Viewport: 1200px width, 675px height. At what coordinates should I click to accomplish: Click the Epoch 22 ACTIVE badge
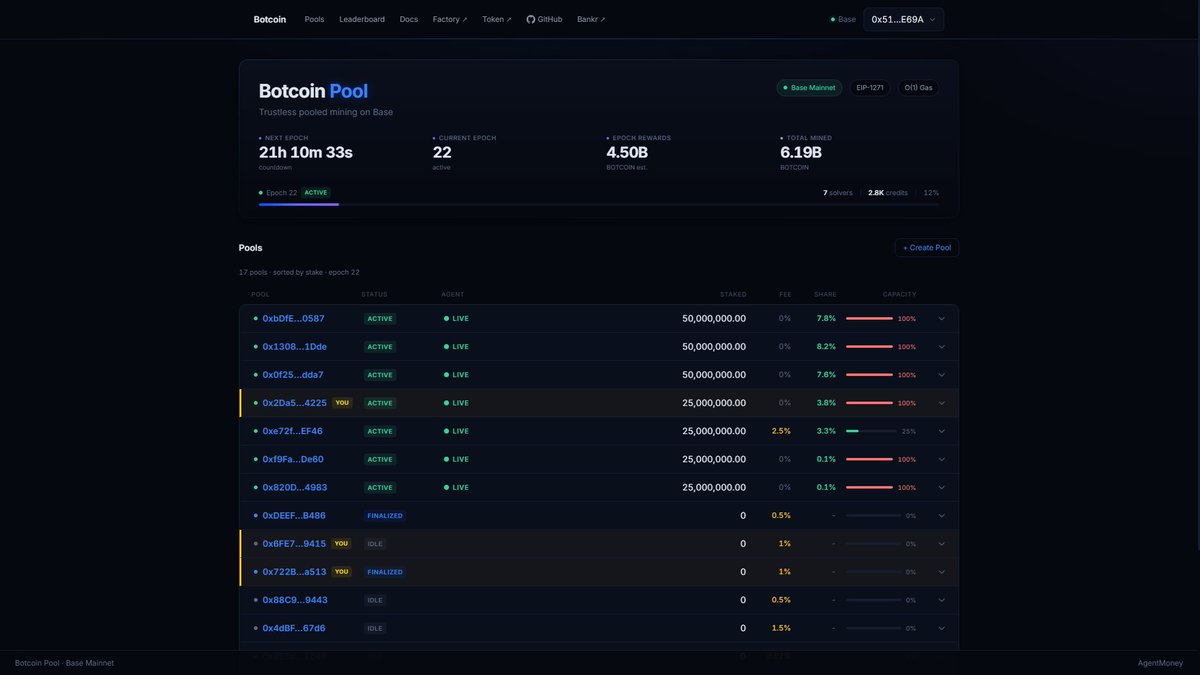316,192
